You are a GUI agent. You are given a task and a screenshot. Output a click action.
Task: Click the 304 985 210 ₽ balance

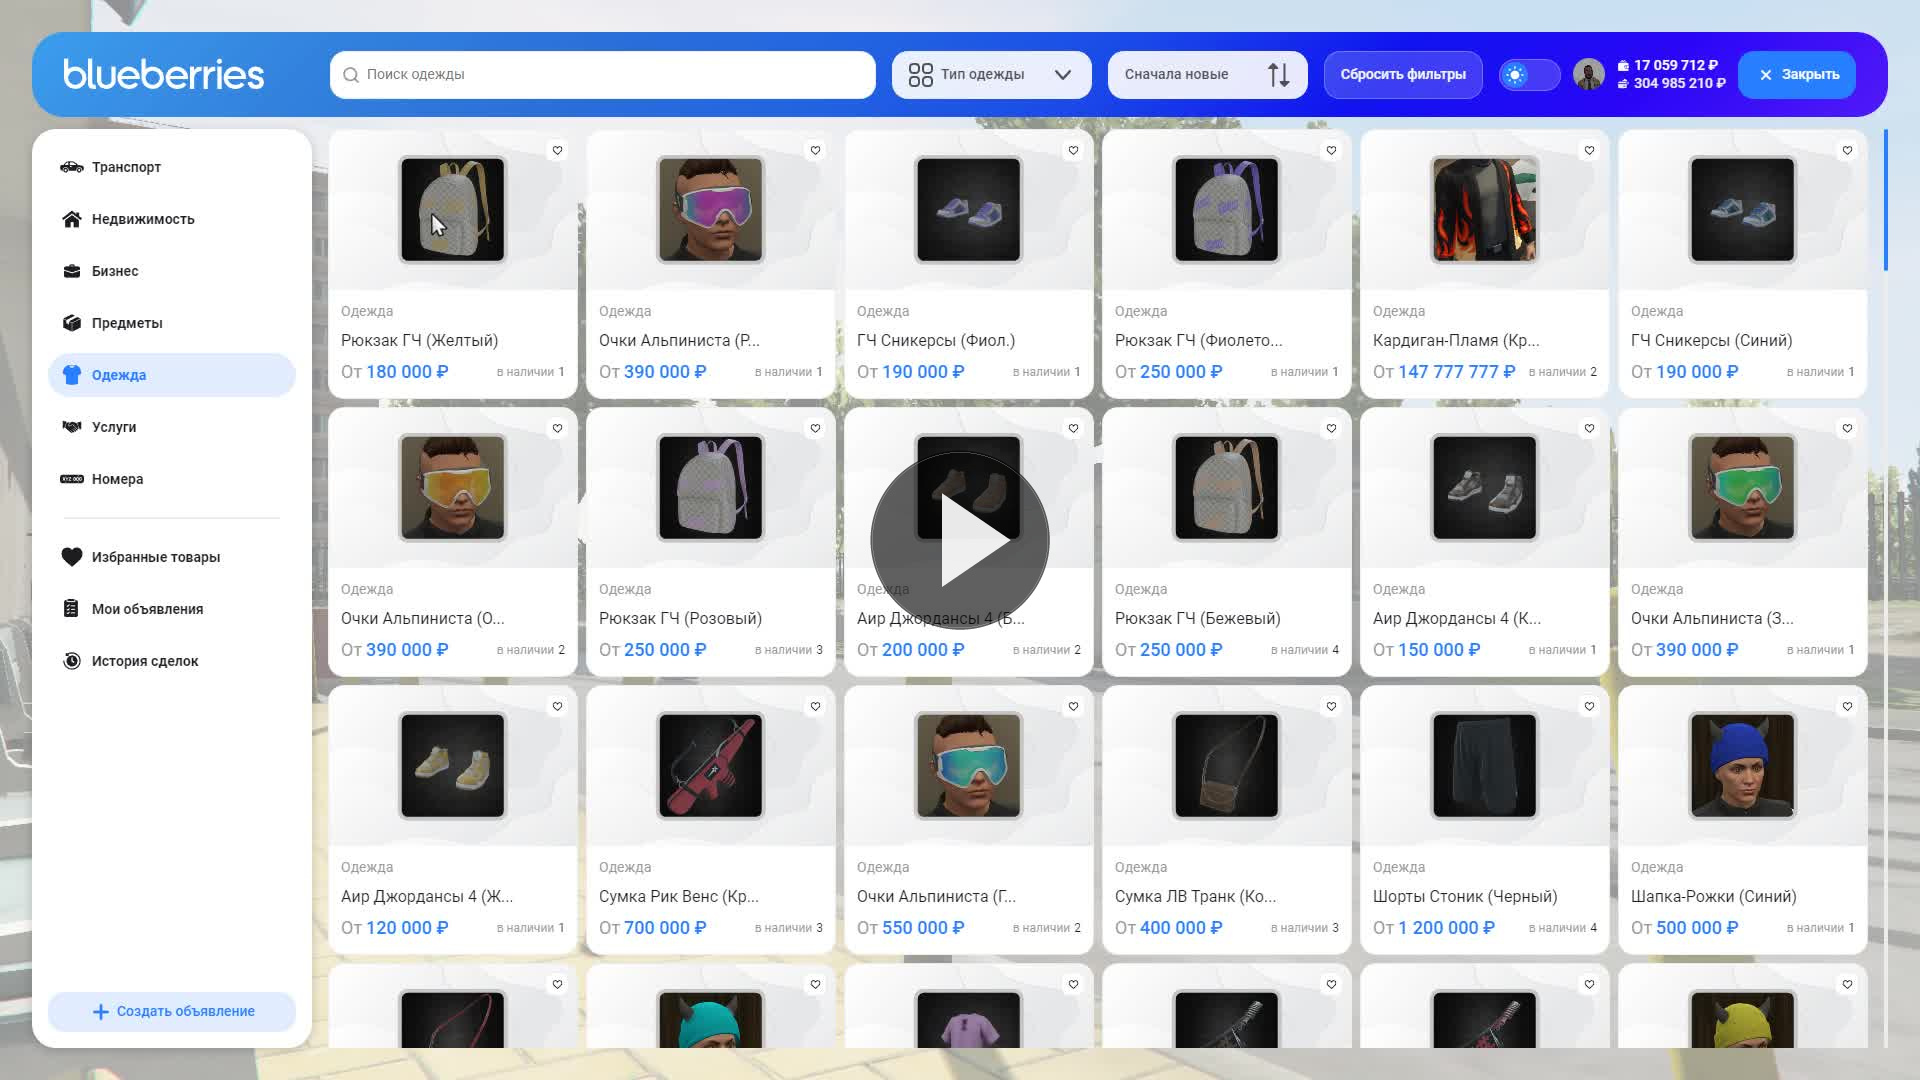point(1679,84)
